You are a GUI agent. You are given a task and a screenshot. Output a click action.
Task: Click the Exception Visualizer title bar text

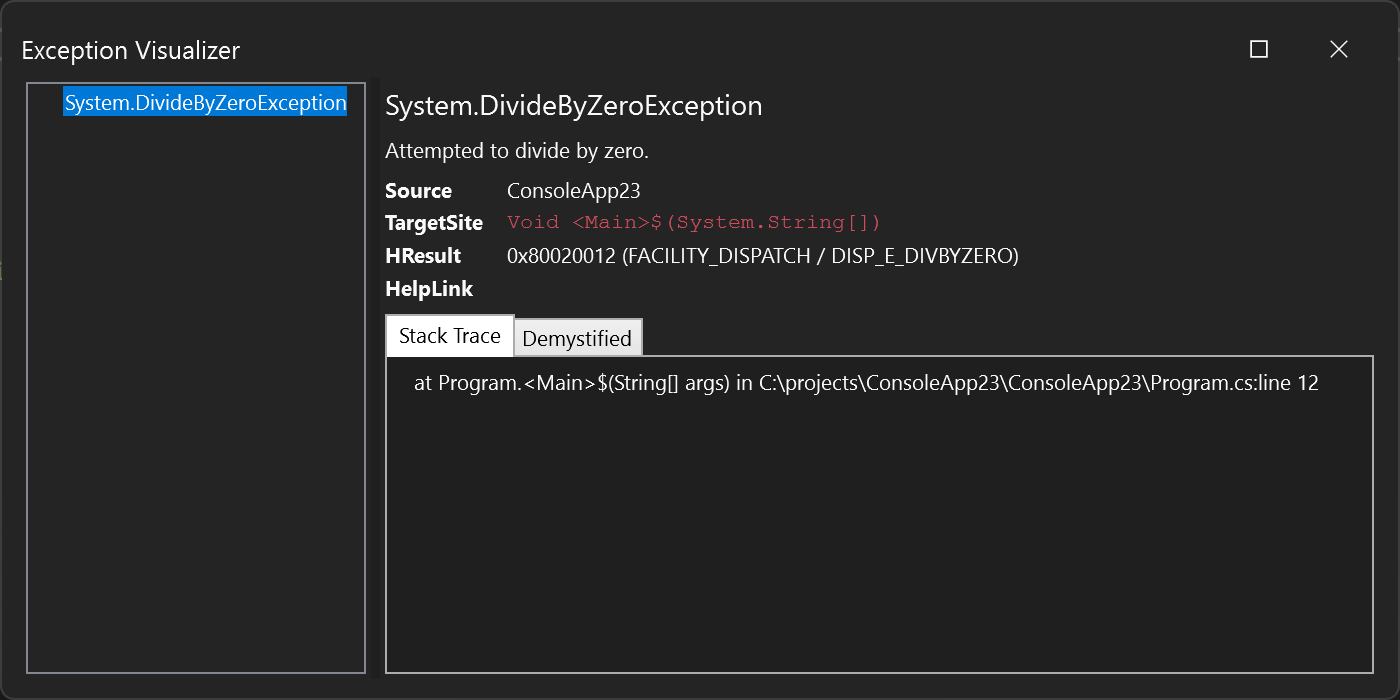pos(130,50)
